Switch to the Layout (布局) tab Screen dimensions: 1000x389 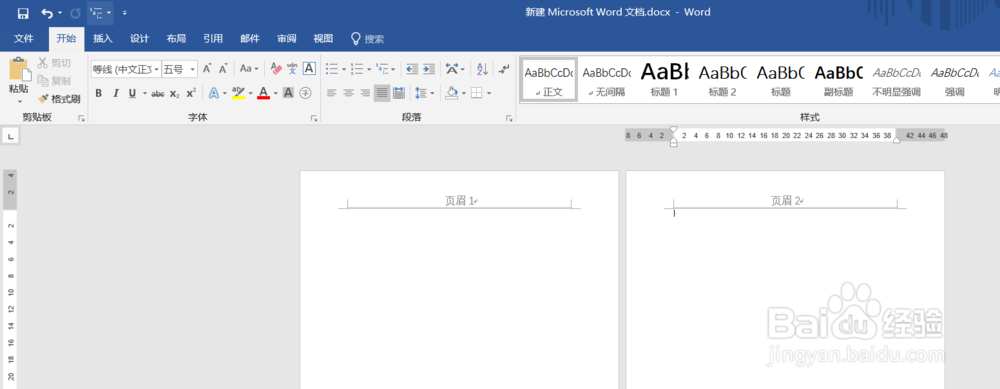click(x=176, y=39)
